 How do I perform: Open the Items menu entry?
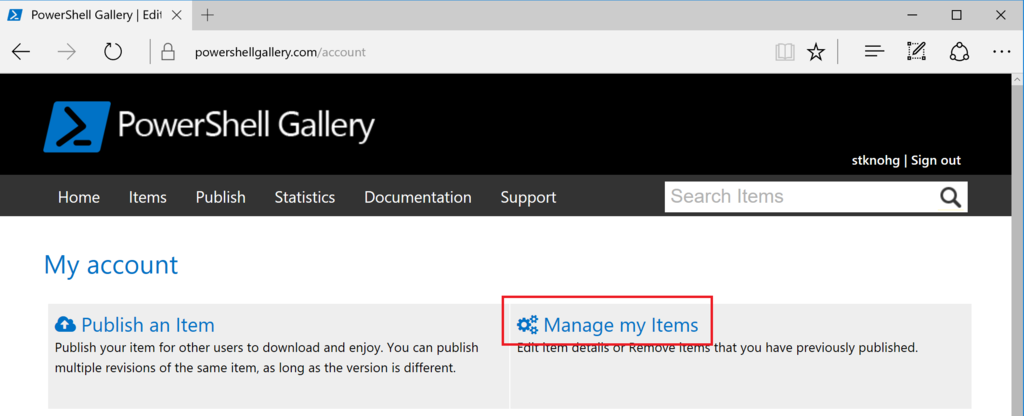pyautogui.click(x=148, y=197)
